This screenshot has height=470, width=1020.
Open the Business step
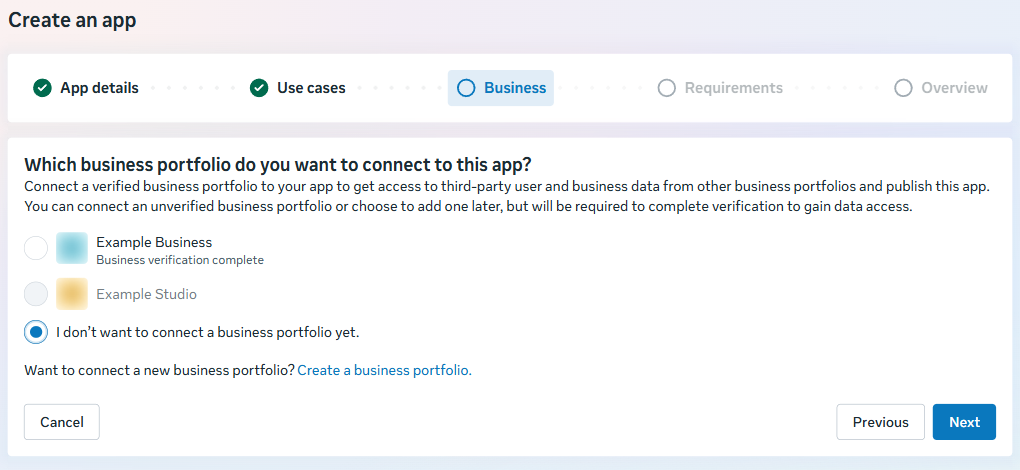(x=501, y=88)
